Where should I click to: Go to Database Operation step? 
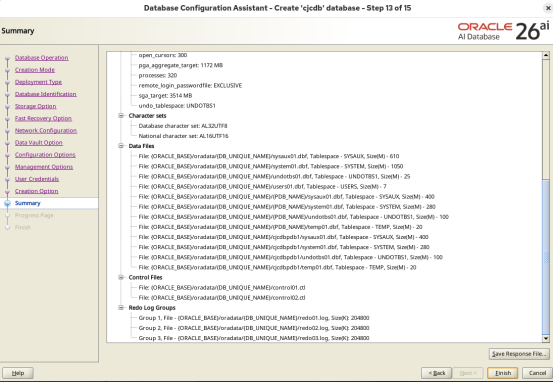click(x=42, y=58)
